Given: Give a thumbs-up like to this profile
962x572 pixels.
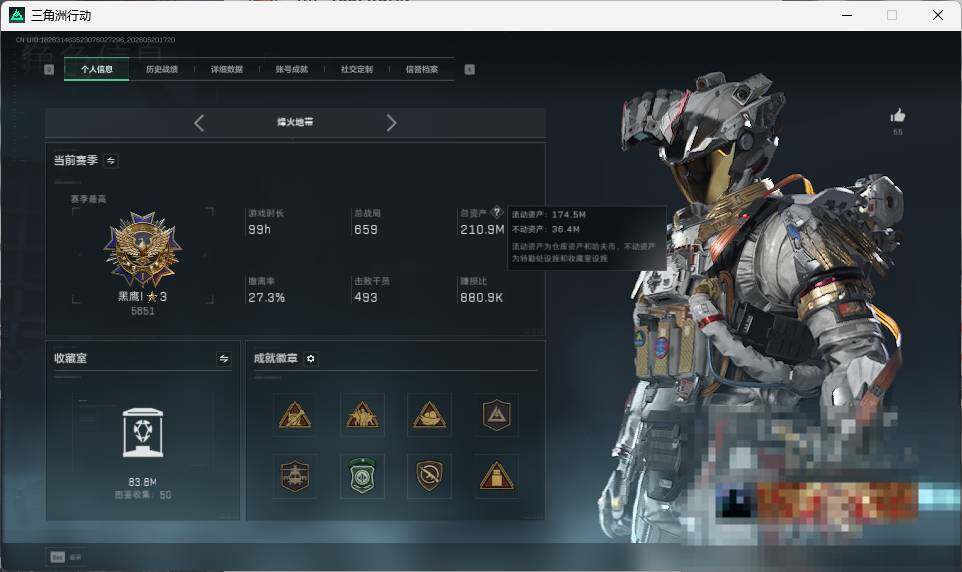Looking at the screenshot, I should pyautogui.click(x=898, y=115).
